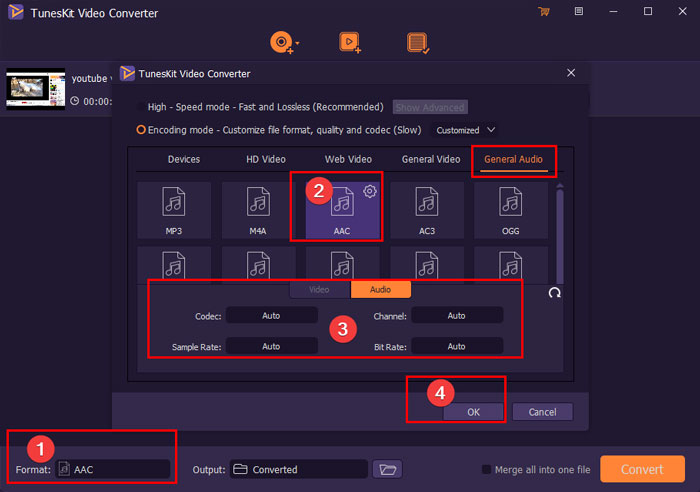
Task: Open the Codec dropdown
Action: click(x=271, y=316)
